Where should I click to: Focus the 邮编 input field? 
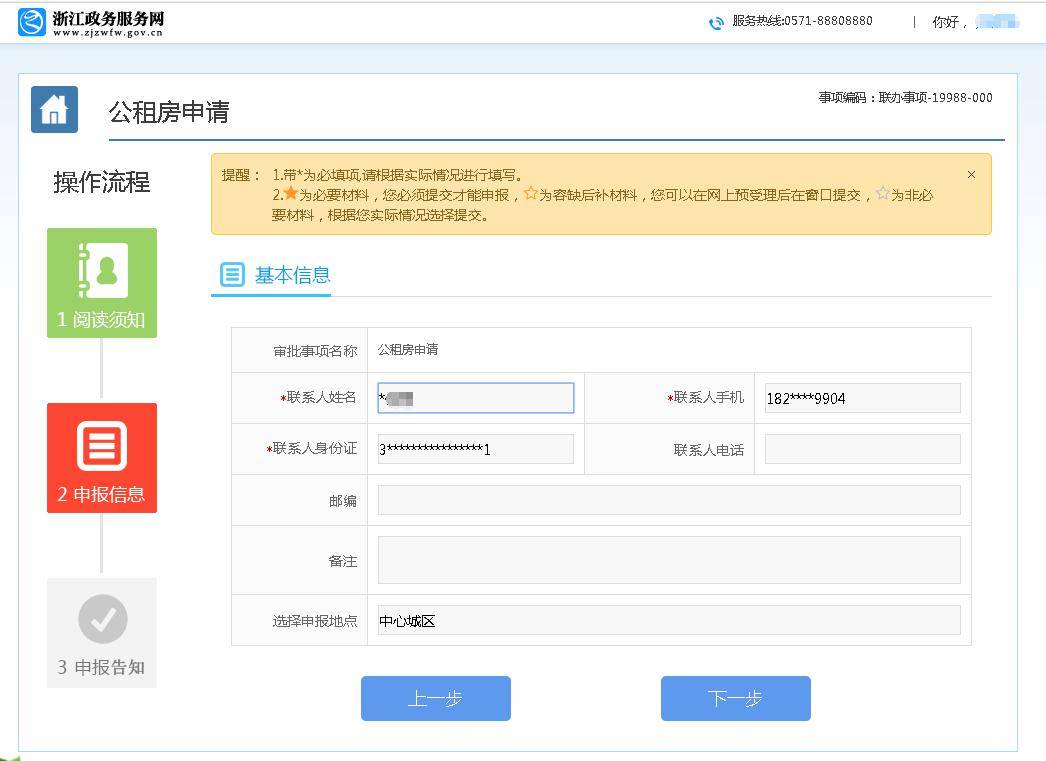click(x=669, y=500)
